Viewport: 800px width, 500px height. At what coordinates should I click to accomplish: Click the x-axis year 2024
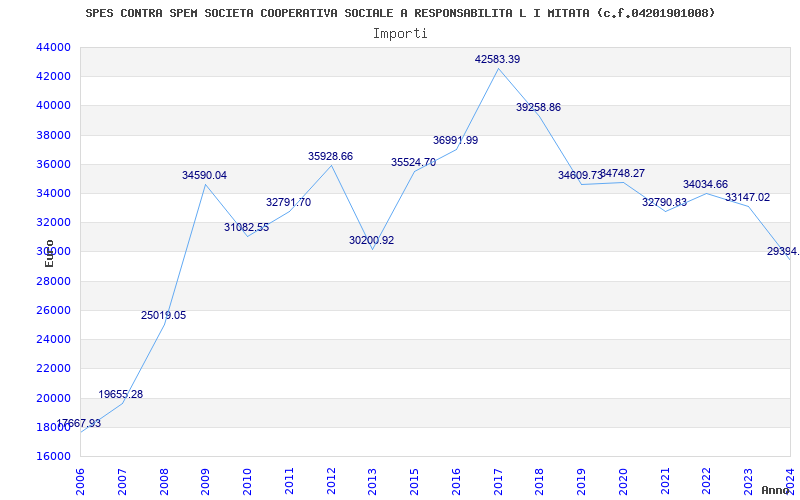pyautogui.click(x=791, y=482)
